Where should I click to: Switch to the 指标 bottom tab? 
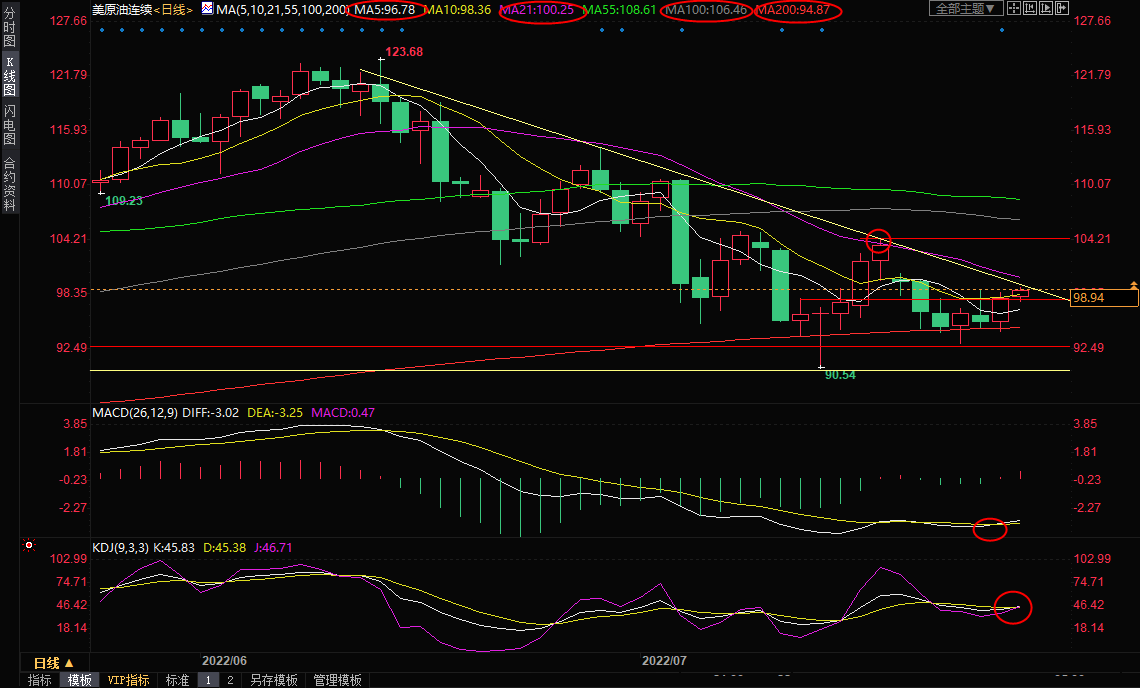pos(40,680)
